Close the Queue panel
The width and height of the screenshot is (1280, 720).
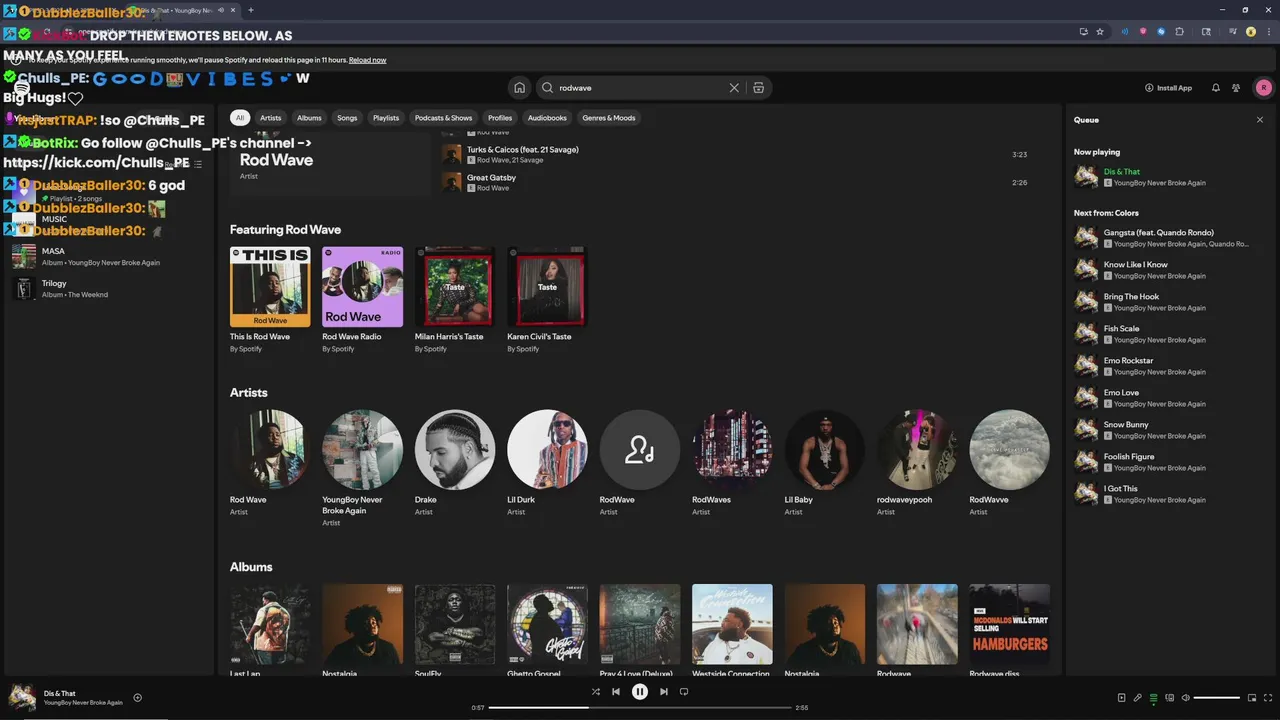pyautogui.click(x=1260, y=120)
